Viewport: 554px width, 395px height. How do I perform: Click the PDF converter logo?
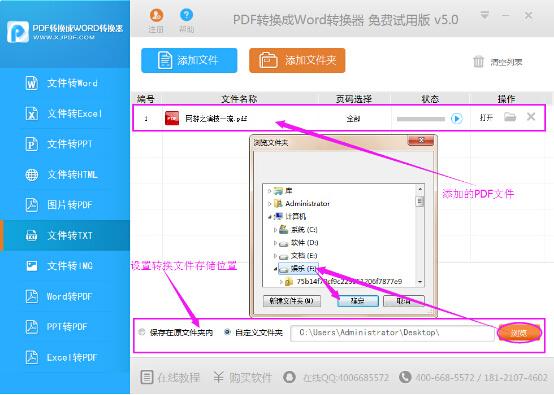(18, 32)
